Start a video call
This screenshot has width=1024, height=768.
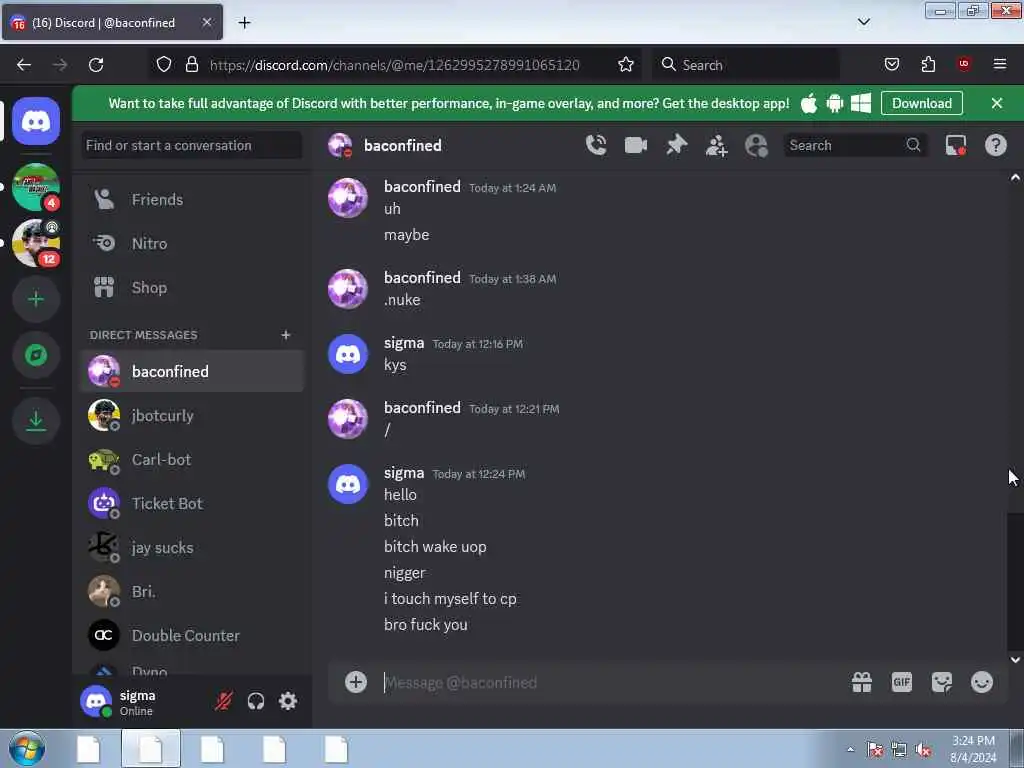point(635,145)
